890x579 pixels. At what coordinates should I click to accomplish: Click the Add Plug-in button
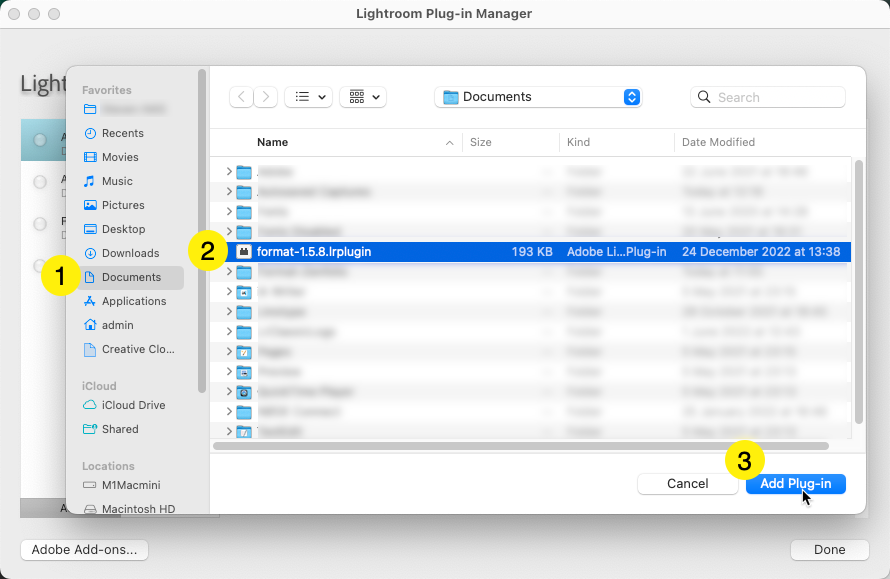pyautogui.click(x=796, y=484)
